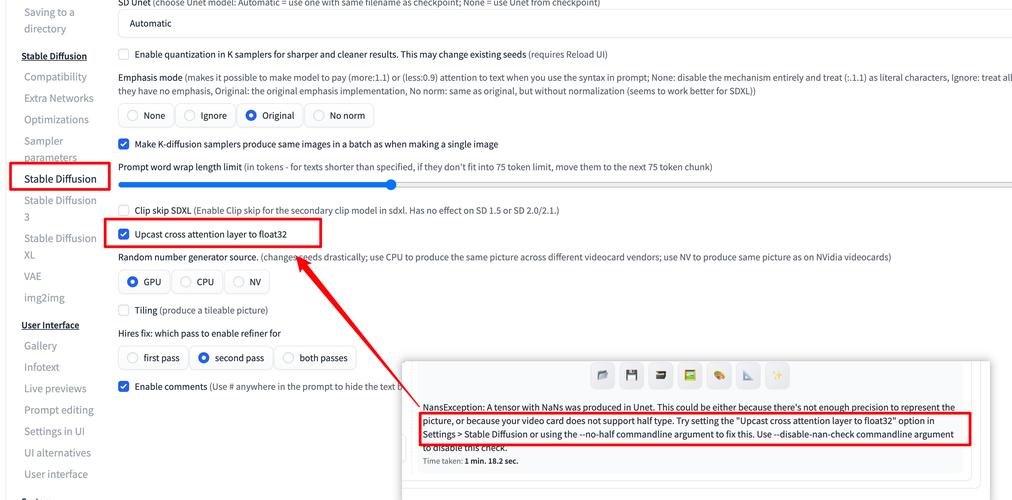Open Optimizations settings page
Viewport: 1012px width, 500px height.
pos(57,119)
